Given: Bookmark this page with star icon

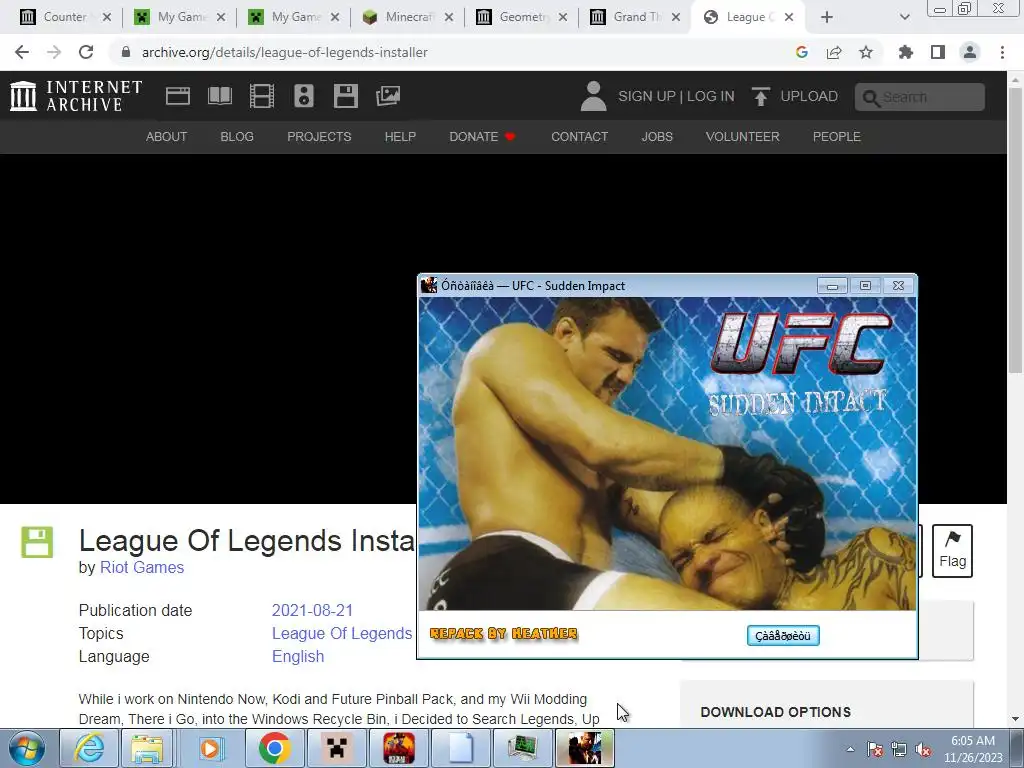Looking at the screenshot, I should click(x=866, y=52).
